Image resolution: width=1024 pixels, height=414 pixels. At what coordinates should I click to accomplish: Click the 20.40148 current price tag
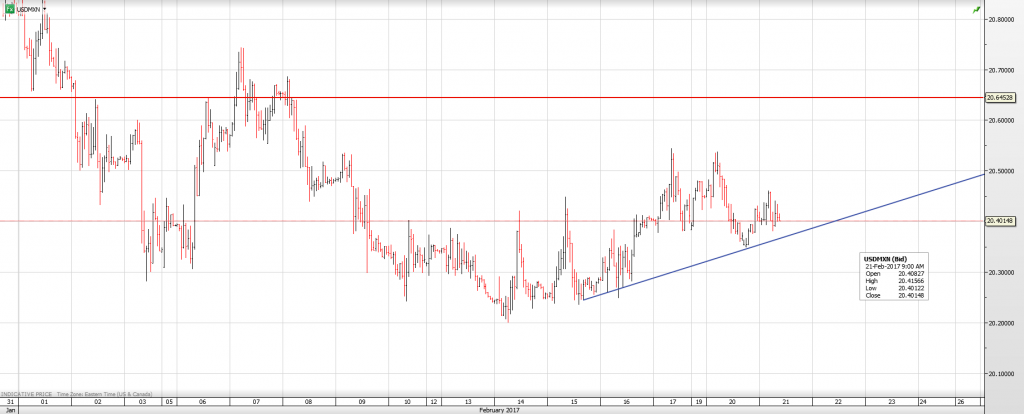coord(1001,221)
